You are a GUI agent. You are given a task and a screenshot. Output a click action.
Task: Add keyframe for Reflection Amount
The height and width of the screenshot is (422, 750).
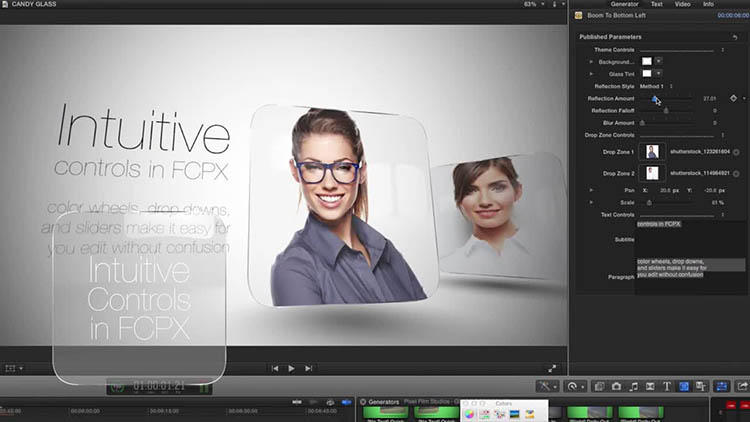pos(733,98)
